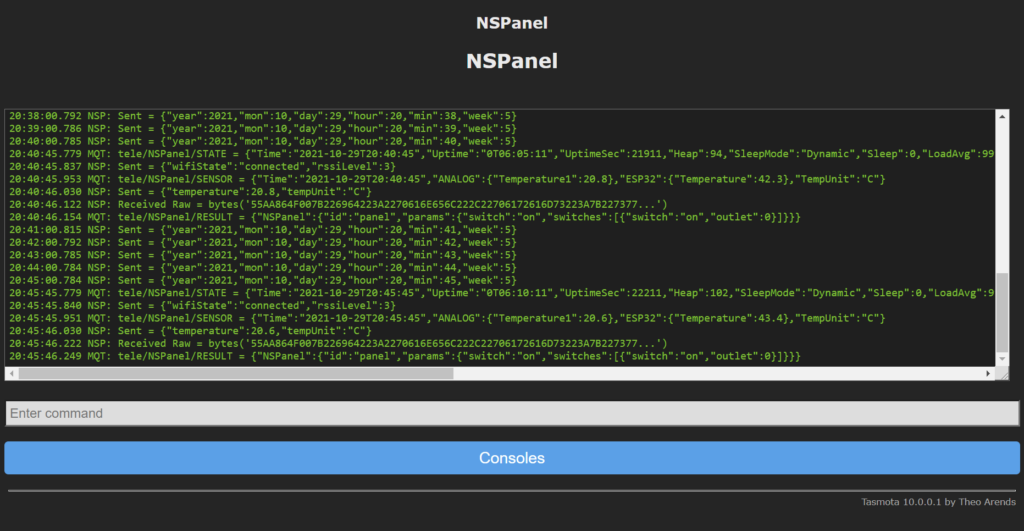Click the 20:45:00.784 NSP Sent log line

point(263,280)
